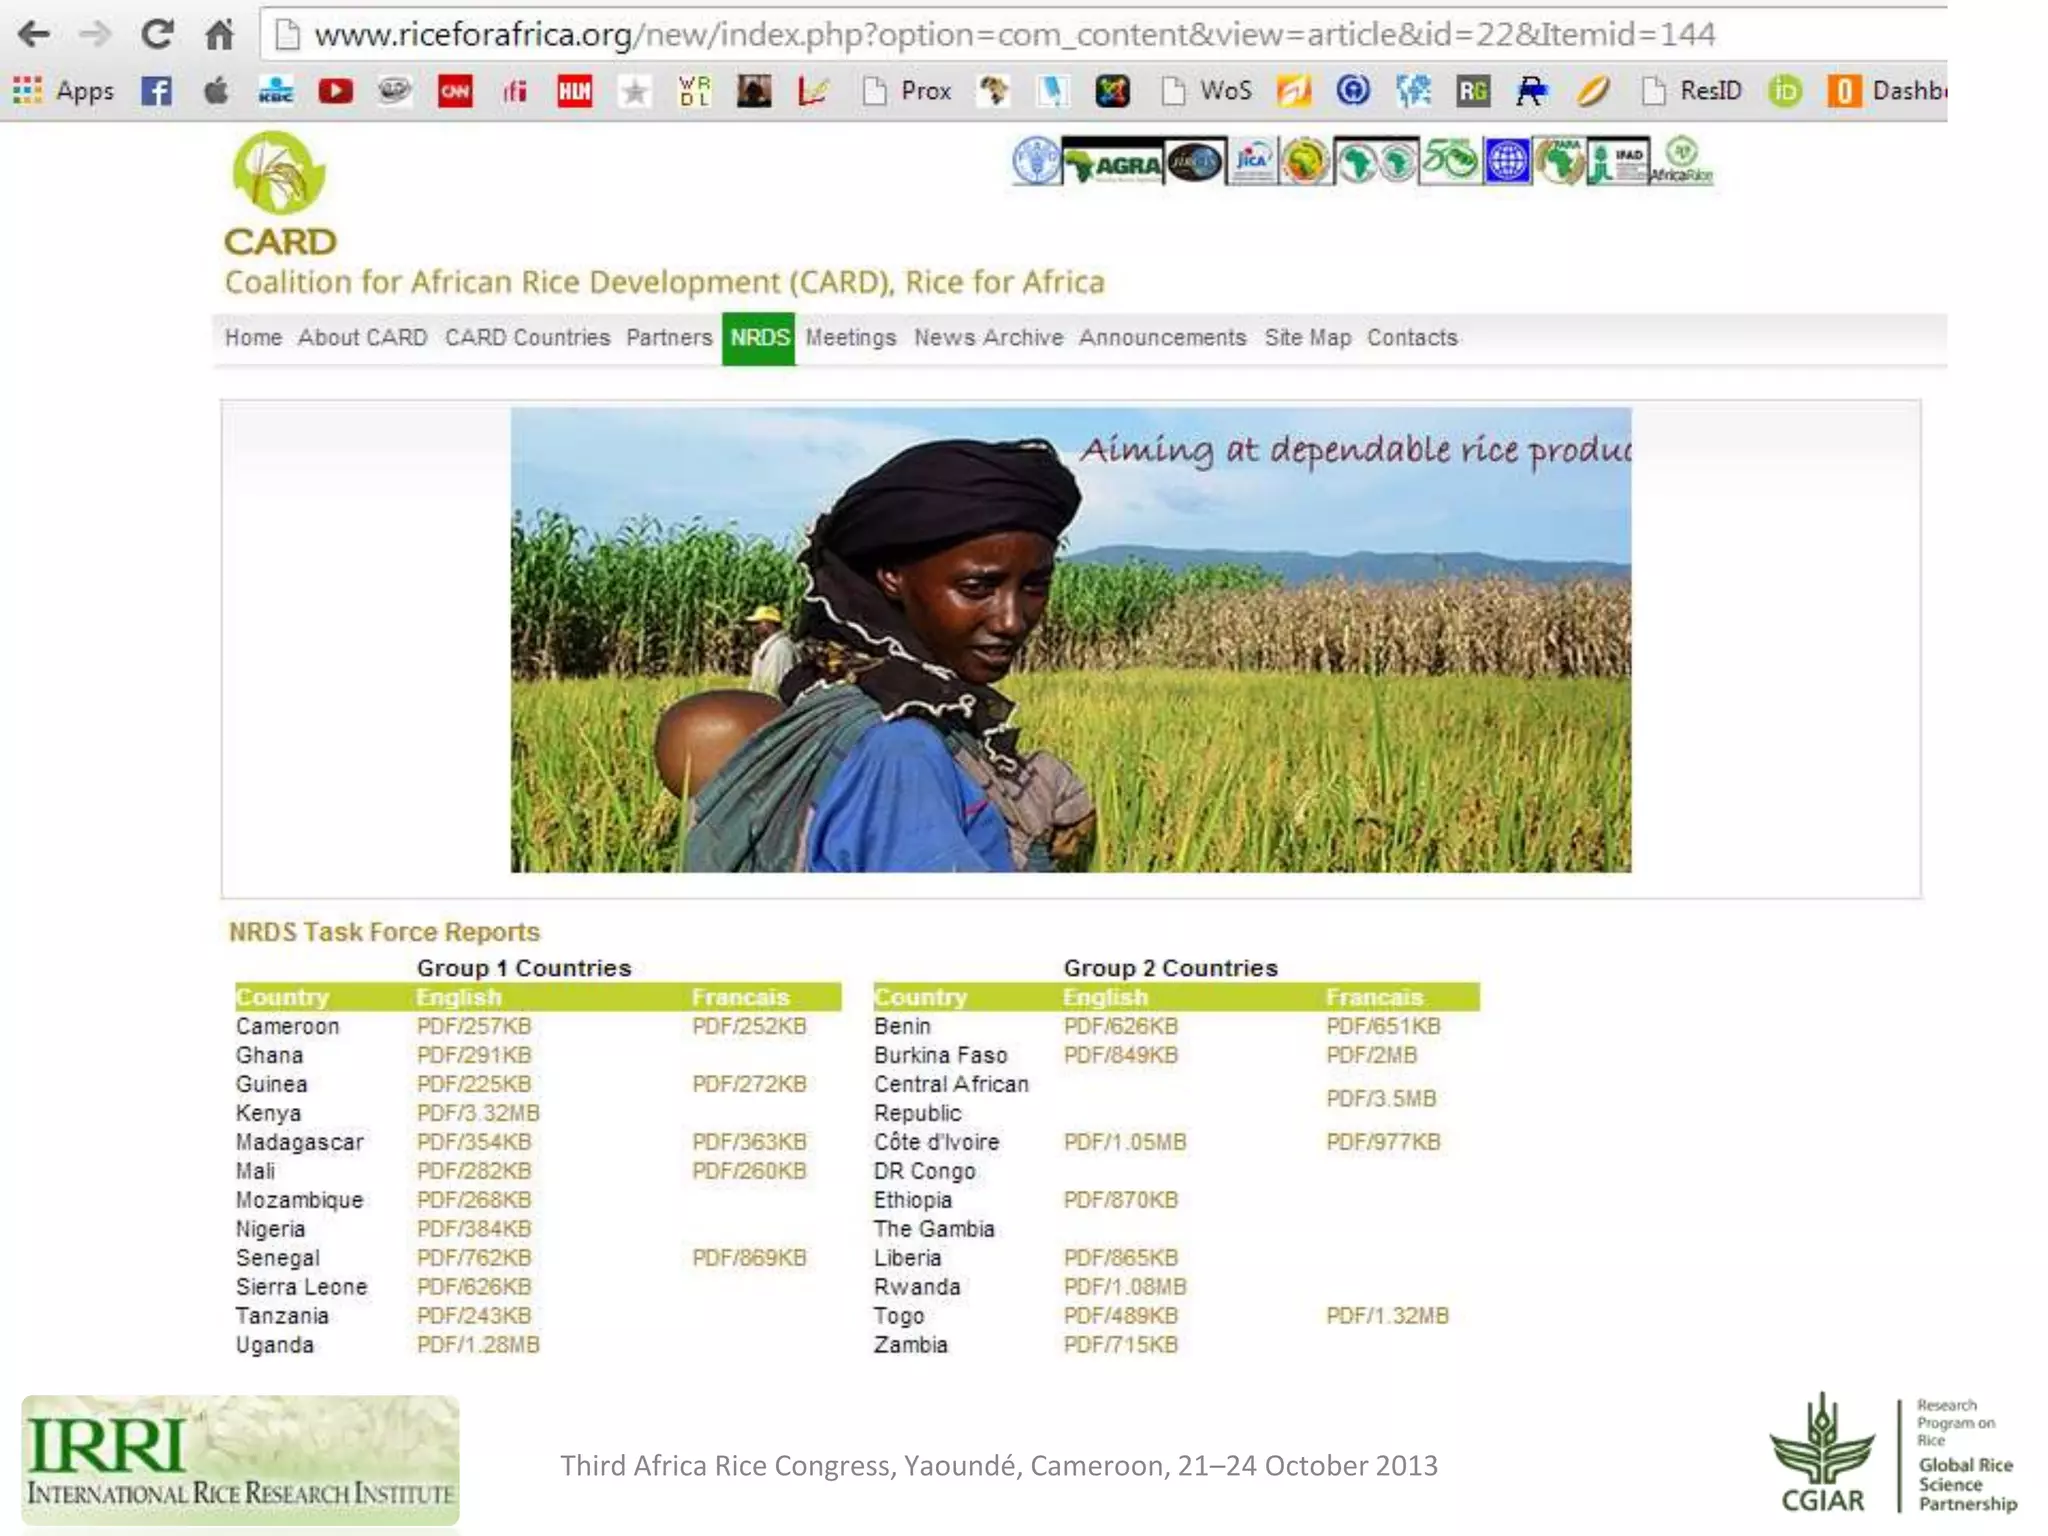Click the Coalition for African Rice Development title

click(664, 283)
